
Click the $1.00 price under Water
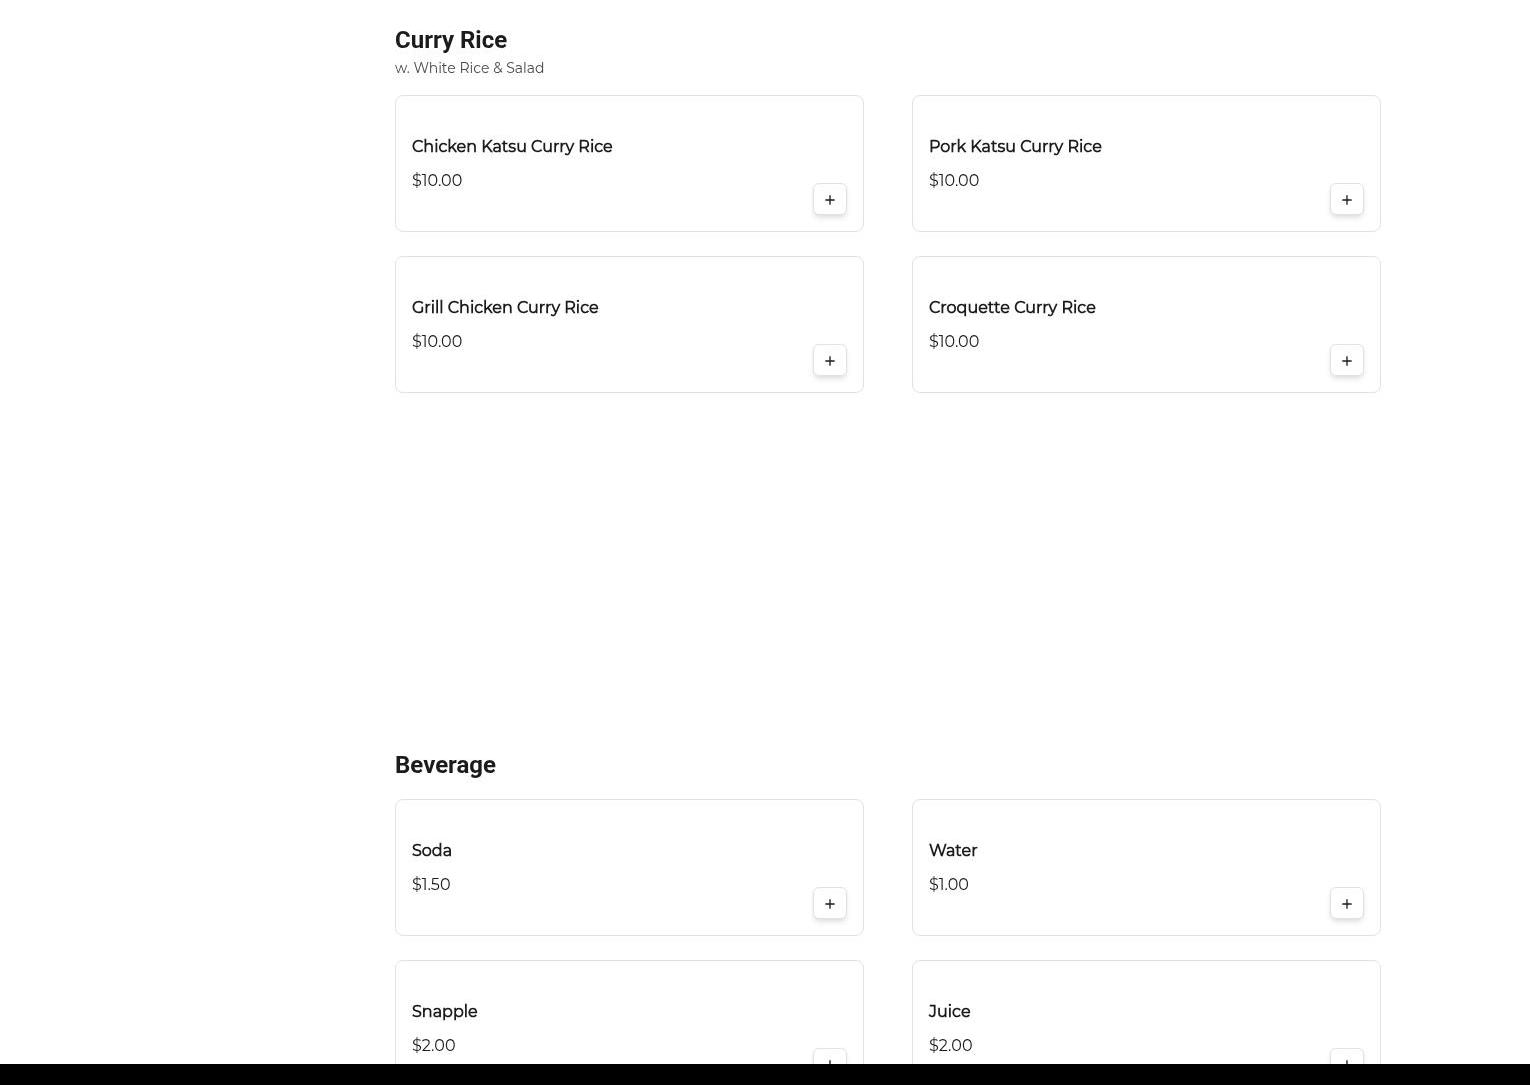[949, 885]
